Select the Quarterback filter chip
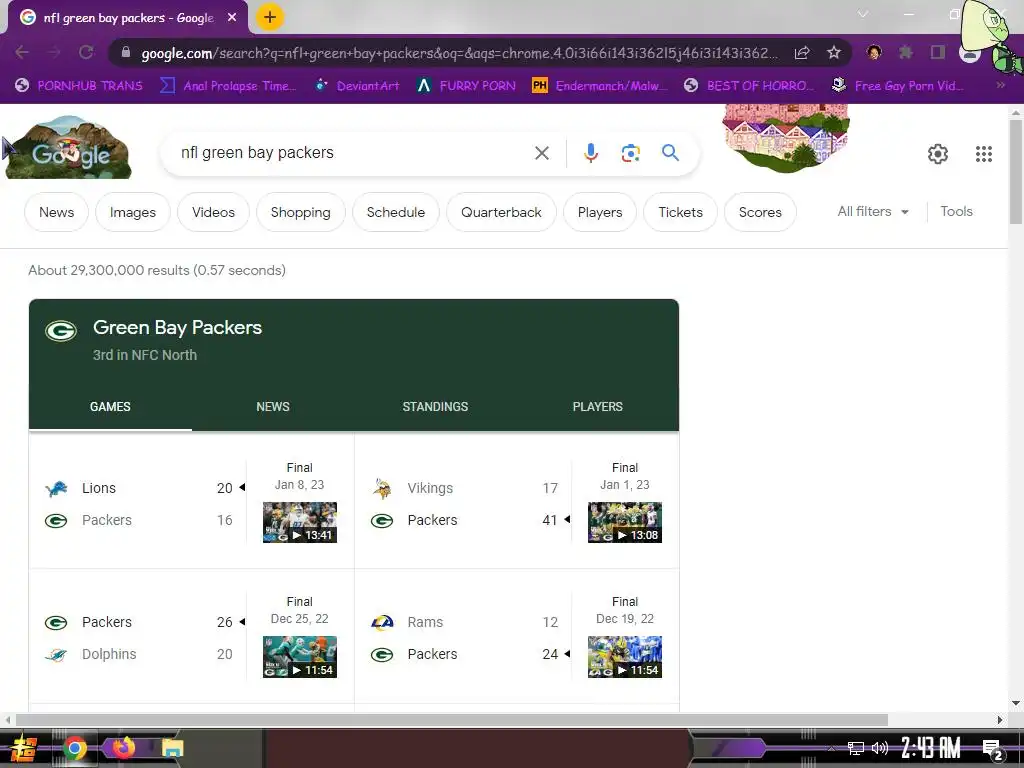 coord(501,212)
